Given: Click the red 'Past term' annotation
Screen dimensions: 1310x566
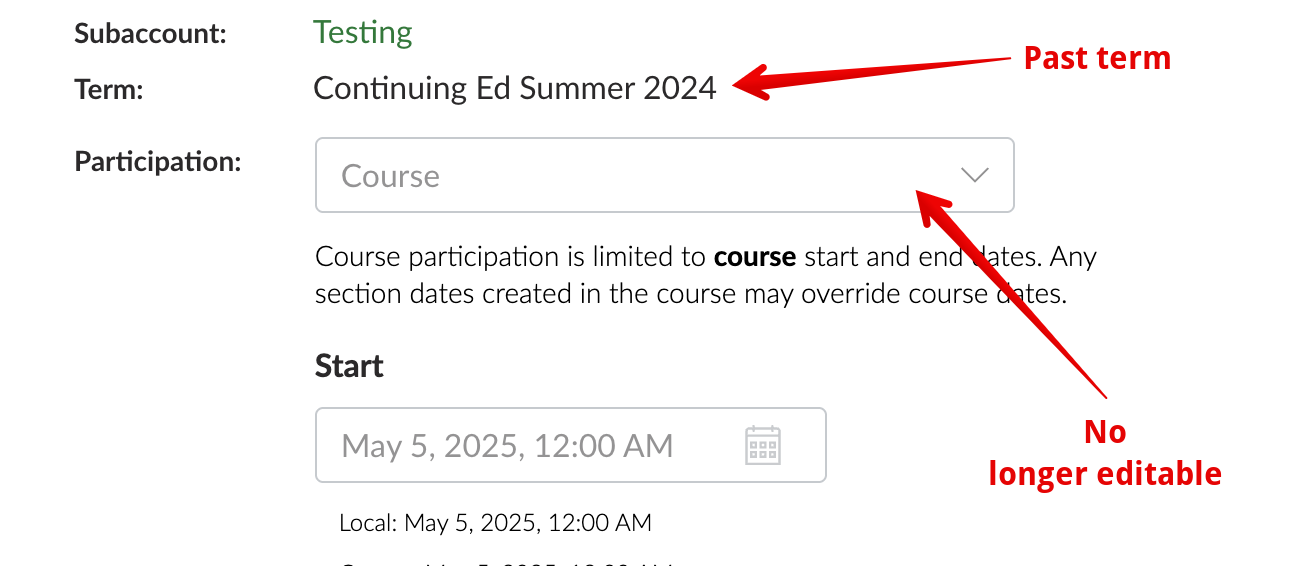Looking at the screenshot, I should [1097, 58].
